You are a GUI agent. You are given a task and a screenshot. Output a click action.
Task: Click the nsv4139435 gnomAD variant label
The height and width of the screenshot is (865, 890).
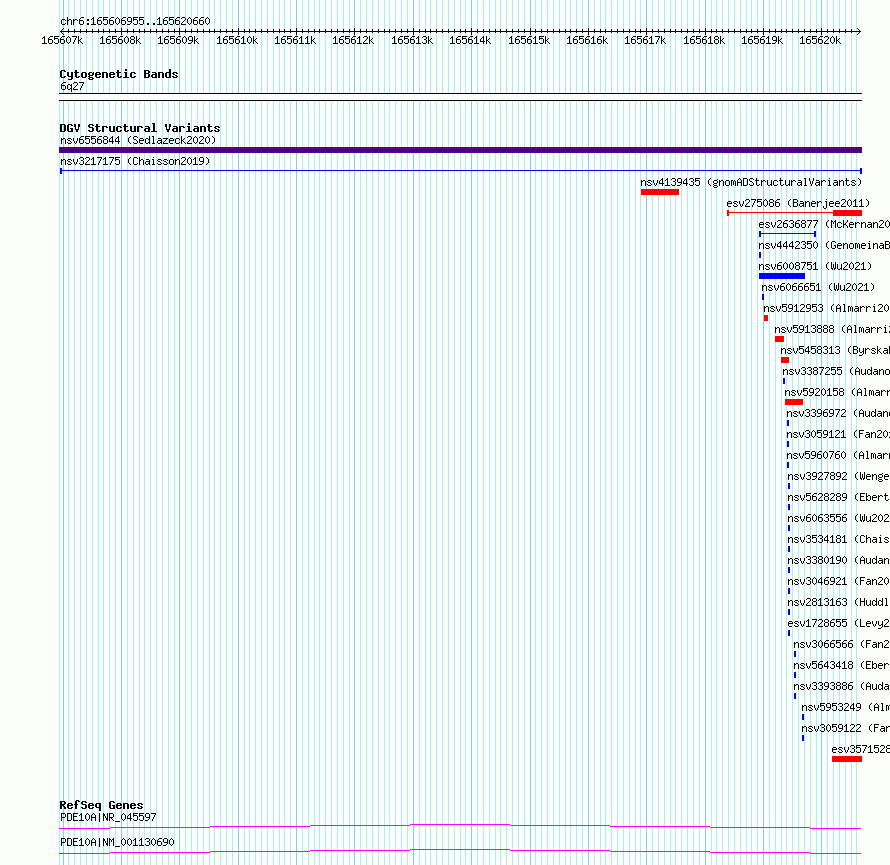[x=751, y=182]
